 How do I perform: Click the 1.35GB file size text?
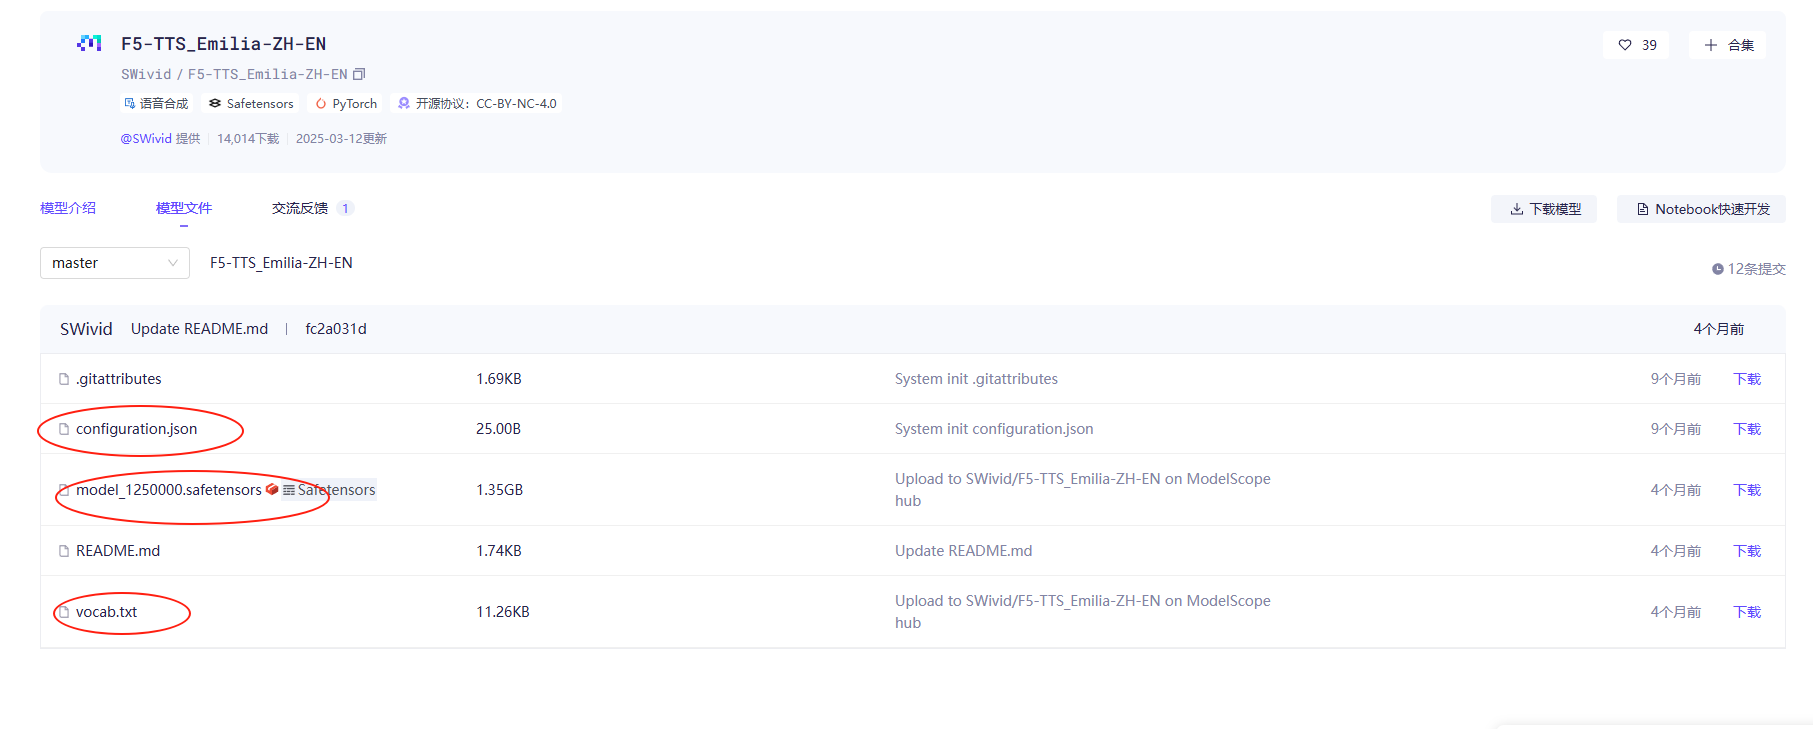500,490
